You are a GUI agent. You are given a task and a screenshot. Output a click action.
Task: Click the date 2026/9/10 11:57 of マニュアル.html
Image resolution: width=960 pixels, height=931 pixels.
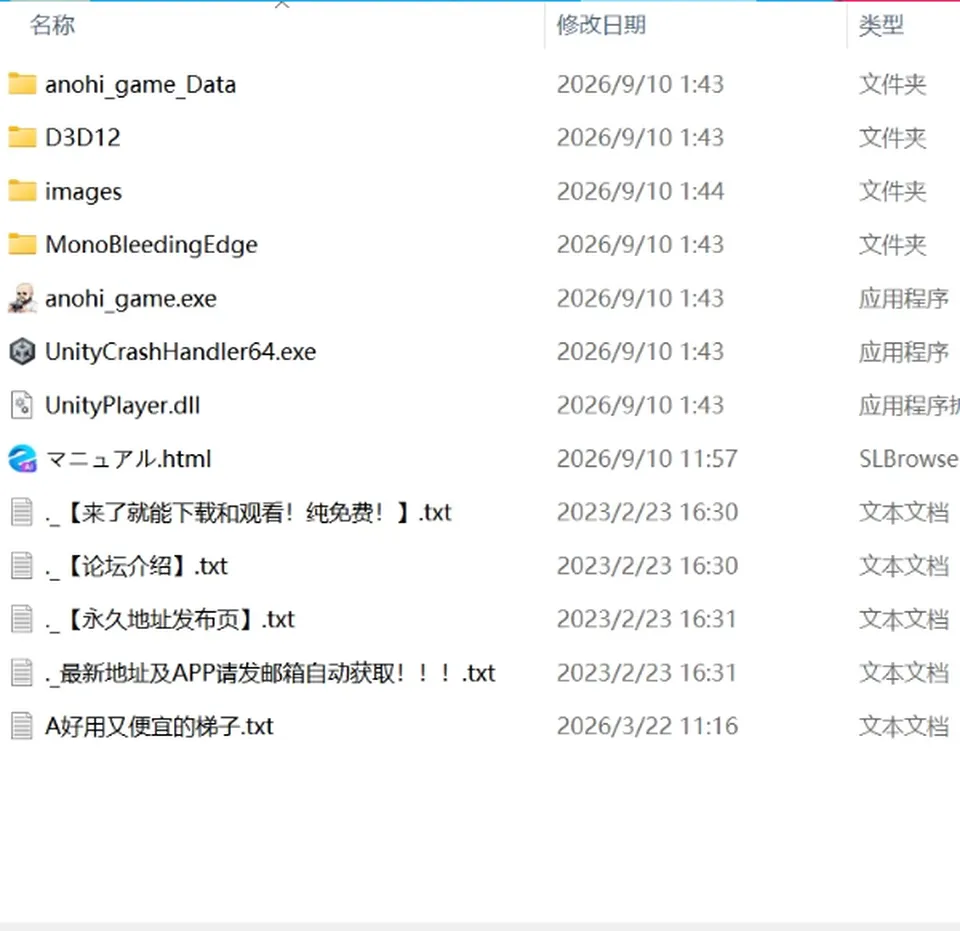pos(647,459)
